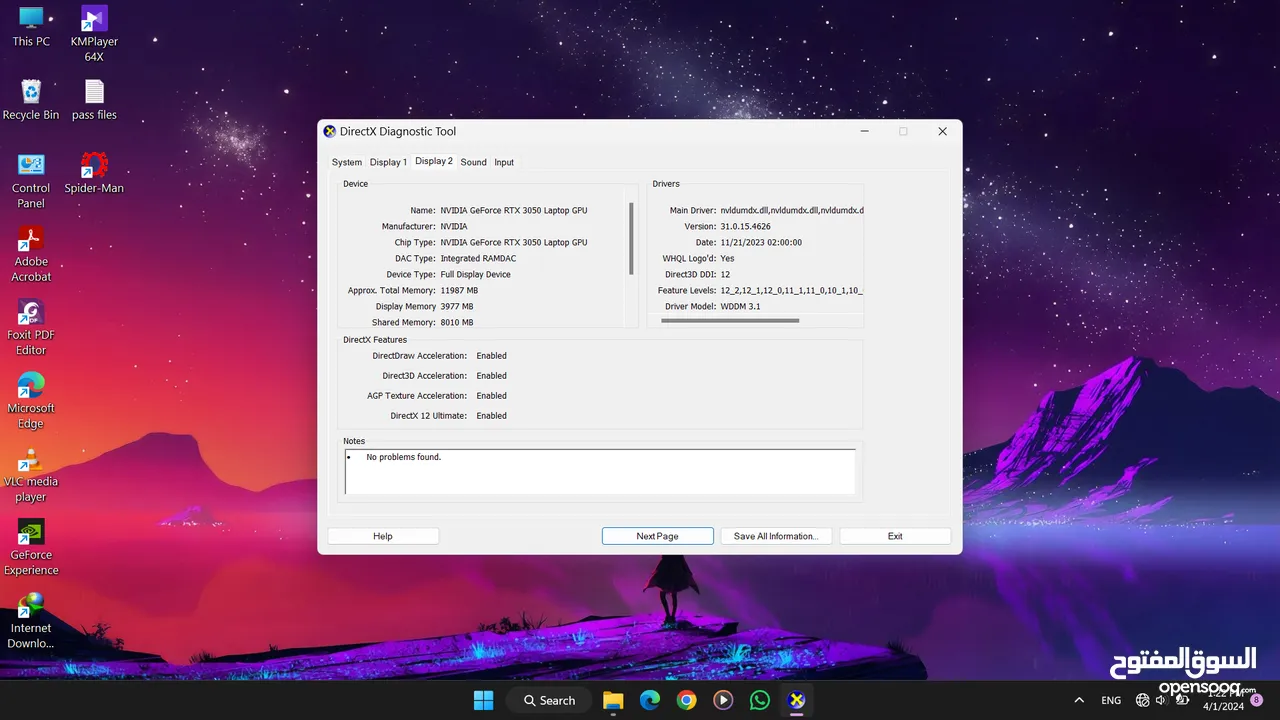Open Google Chrome from taskbar
Viewport: 1280px width, 720px height.
[x=686, y=700]
